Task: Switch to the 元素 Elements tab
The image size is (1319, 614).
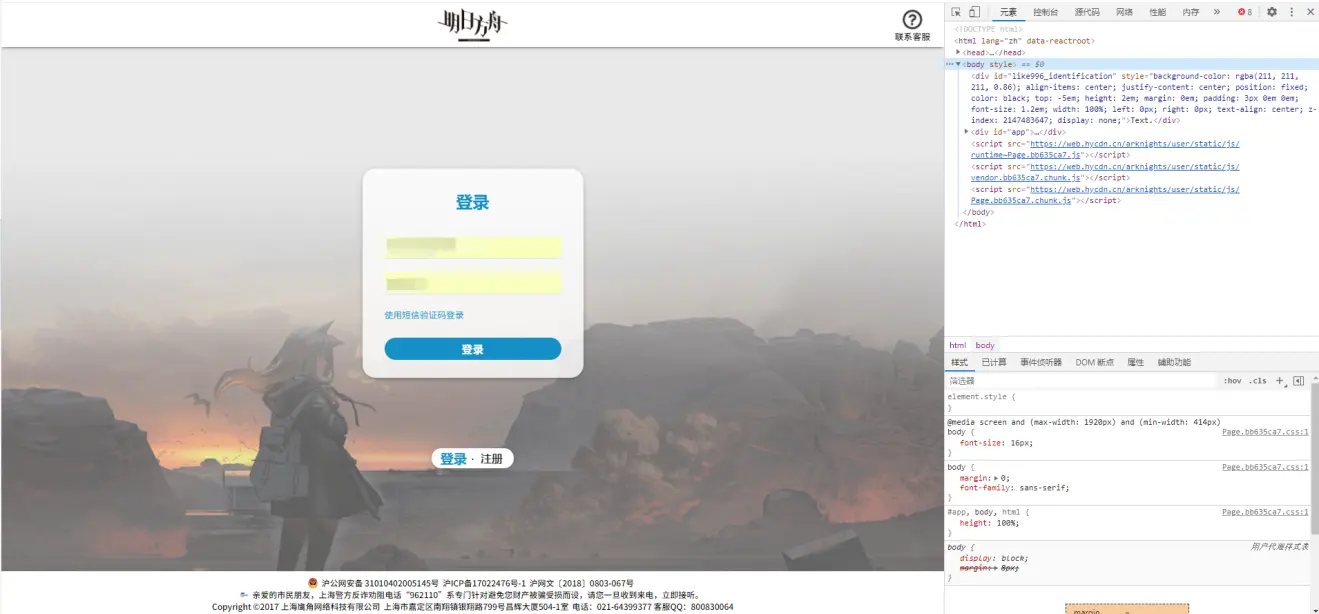Action: pyautogui.click(x=1008, y=12)
